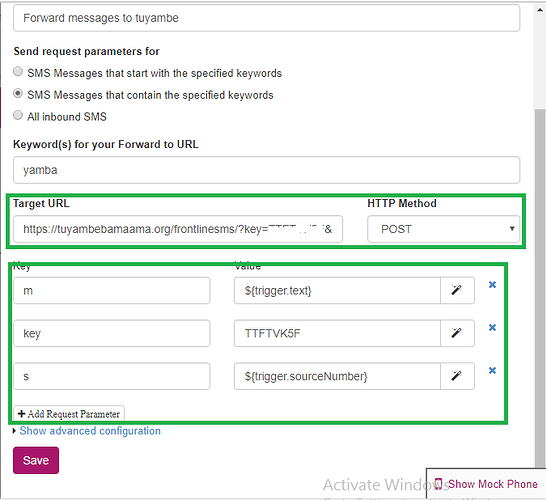Edit the value field '${trigger.text}'
This screenshot has width=546, height=500.
tap(337, 290)
